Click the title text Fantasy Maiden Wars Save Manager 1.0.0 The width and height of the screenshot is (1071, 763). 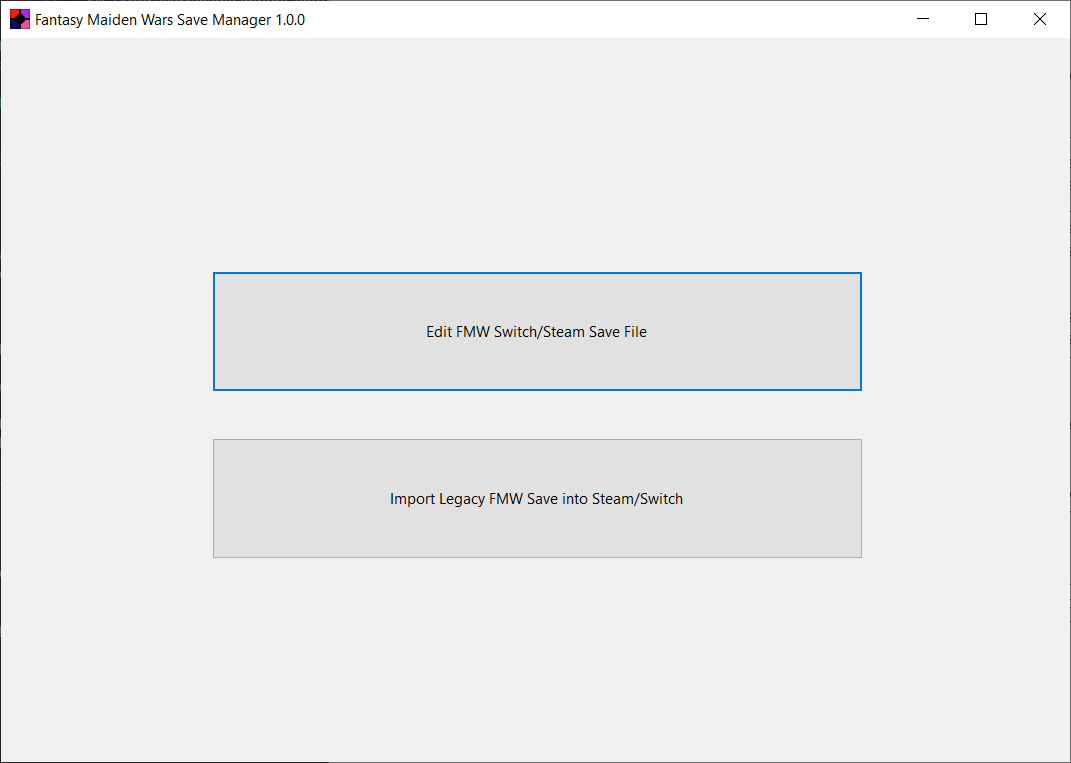coord(170,20)
